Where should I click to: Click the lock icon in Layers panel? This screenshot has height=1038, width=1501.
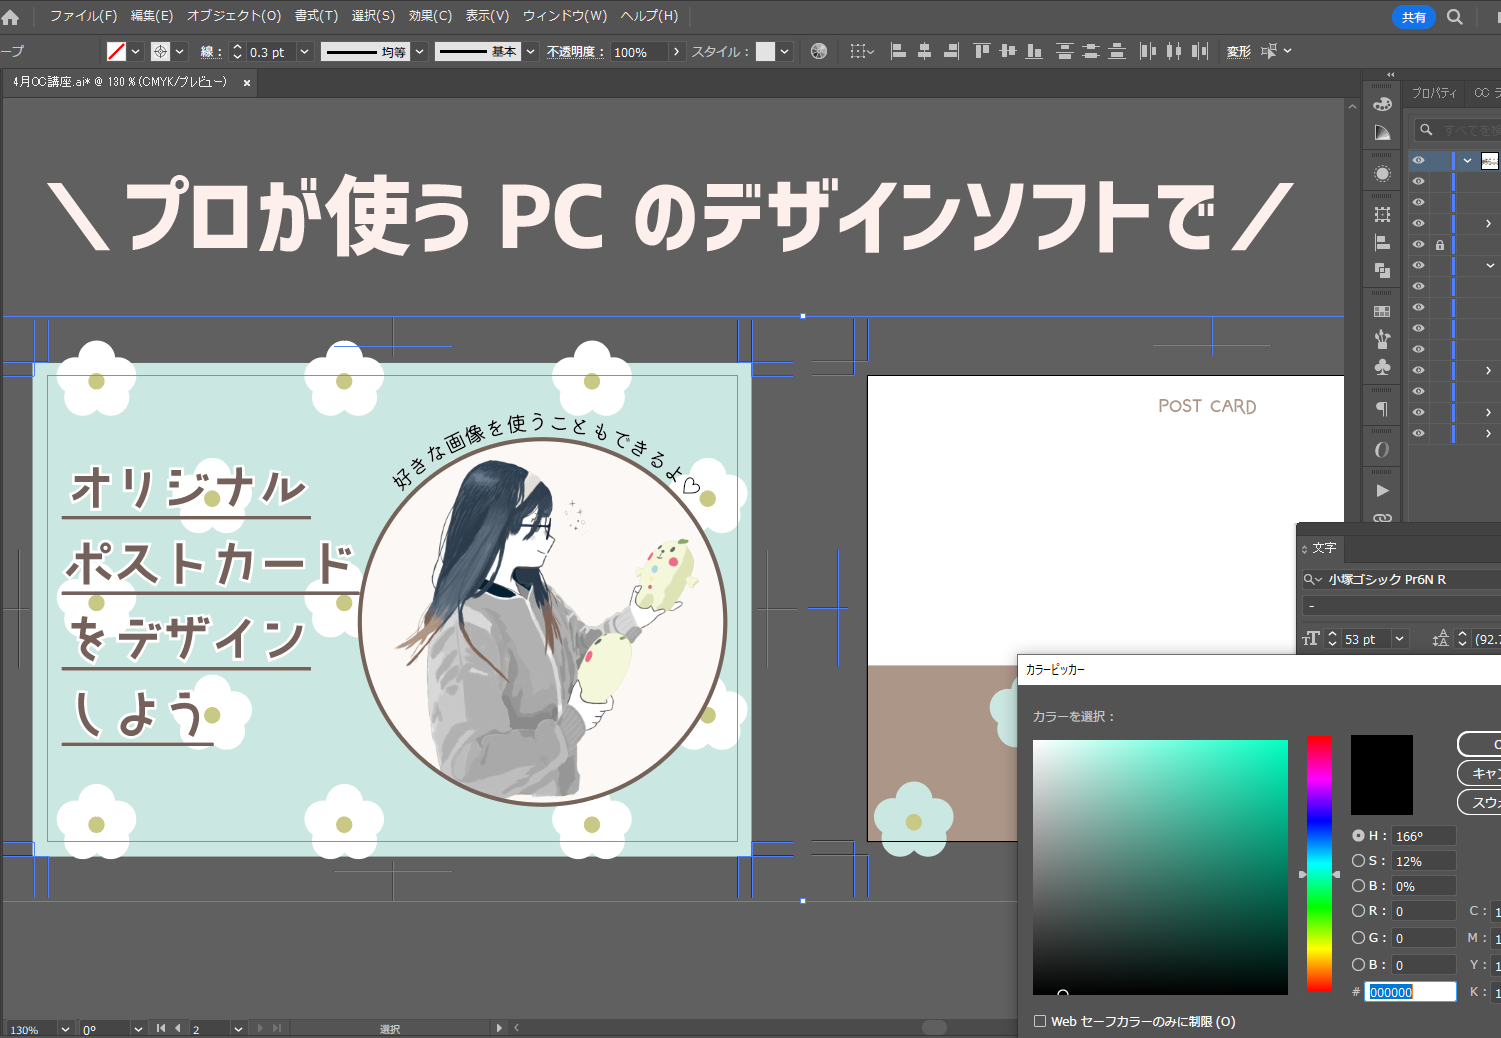point(1440,244)
